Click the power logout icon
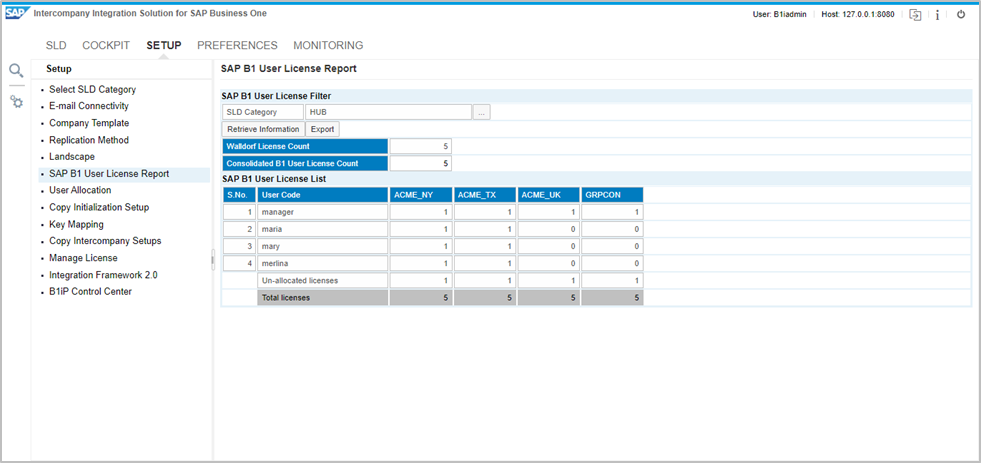Screen dimensions: 981x463 point(961,15)
